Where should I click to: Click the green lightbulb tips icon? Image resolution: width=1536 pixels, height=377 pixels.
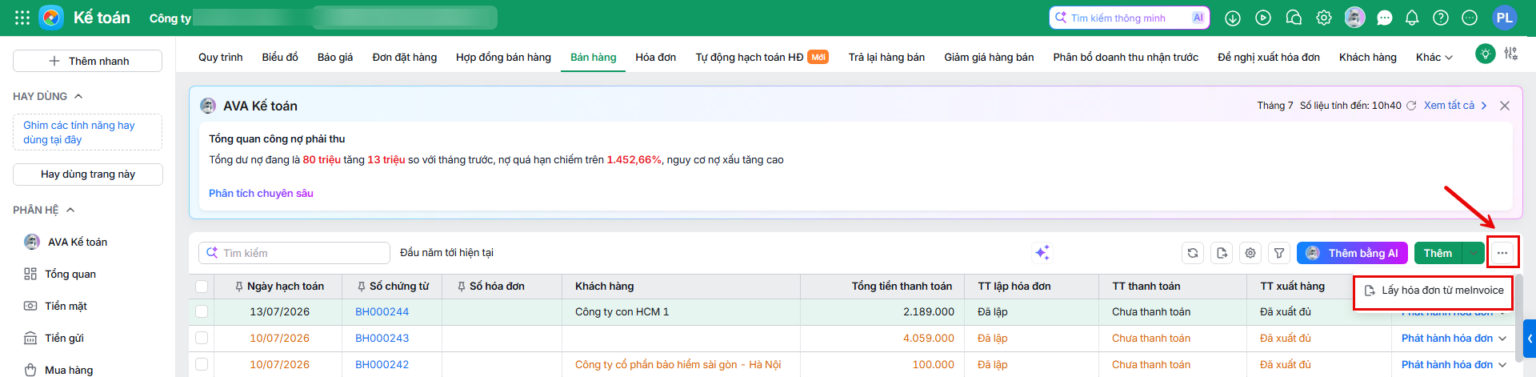[1485, 54]
